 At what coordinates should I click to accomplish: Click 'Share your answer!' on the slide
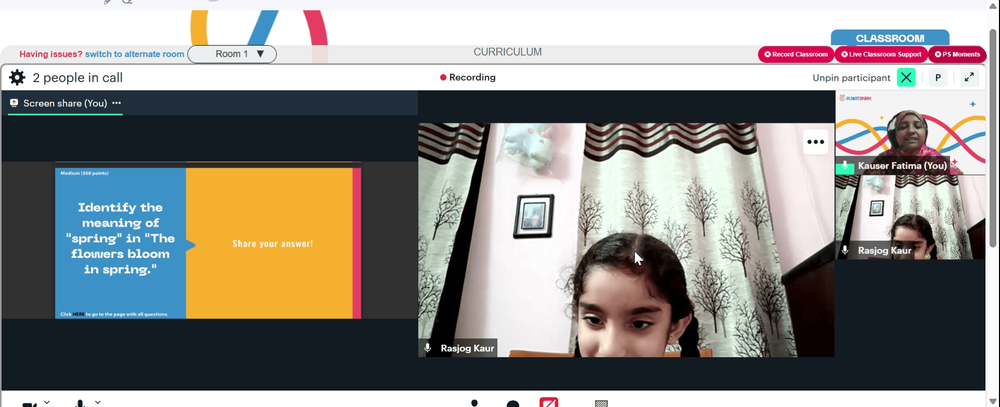(272, 244)
